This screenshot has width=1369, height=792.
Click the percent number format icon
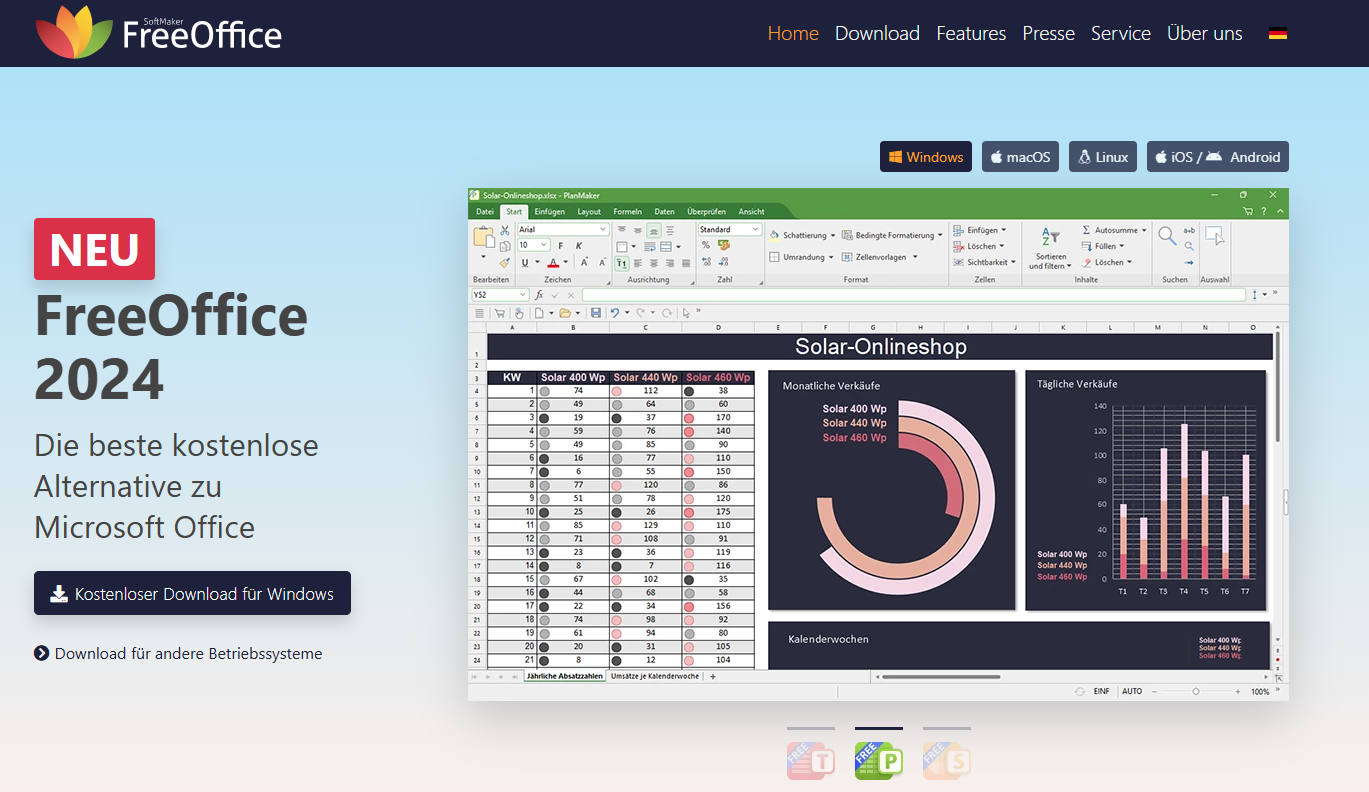[706, 245]
